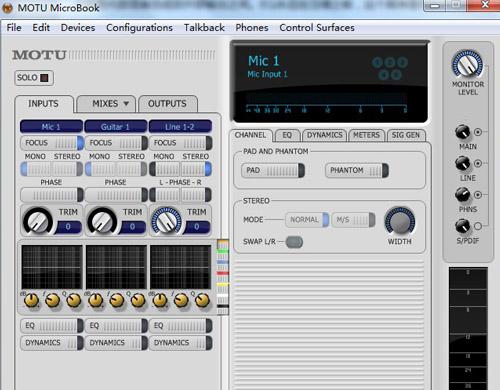Click the Mic 1 Trim knob
The height and width of the screenshot is (390, 500).
[38, 221]
